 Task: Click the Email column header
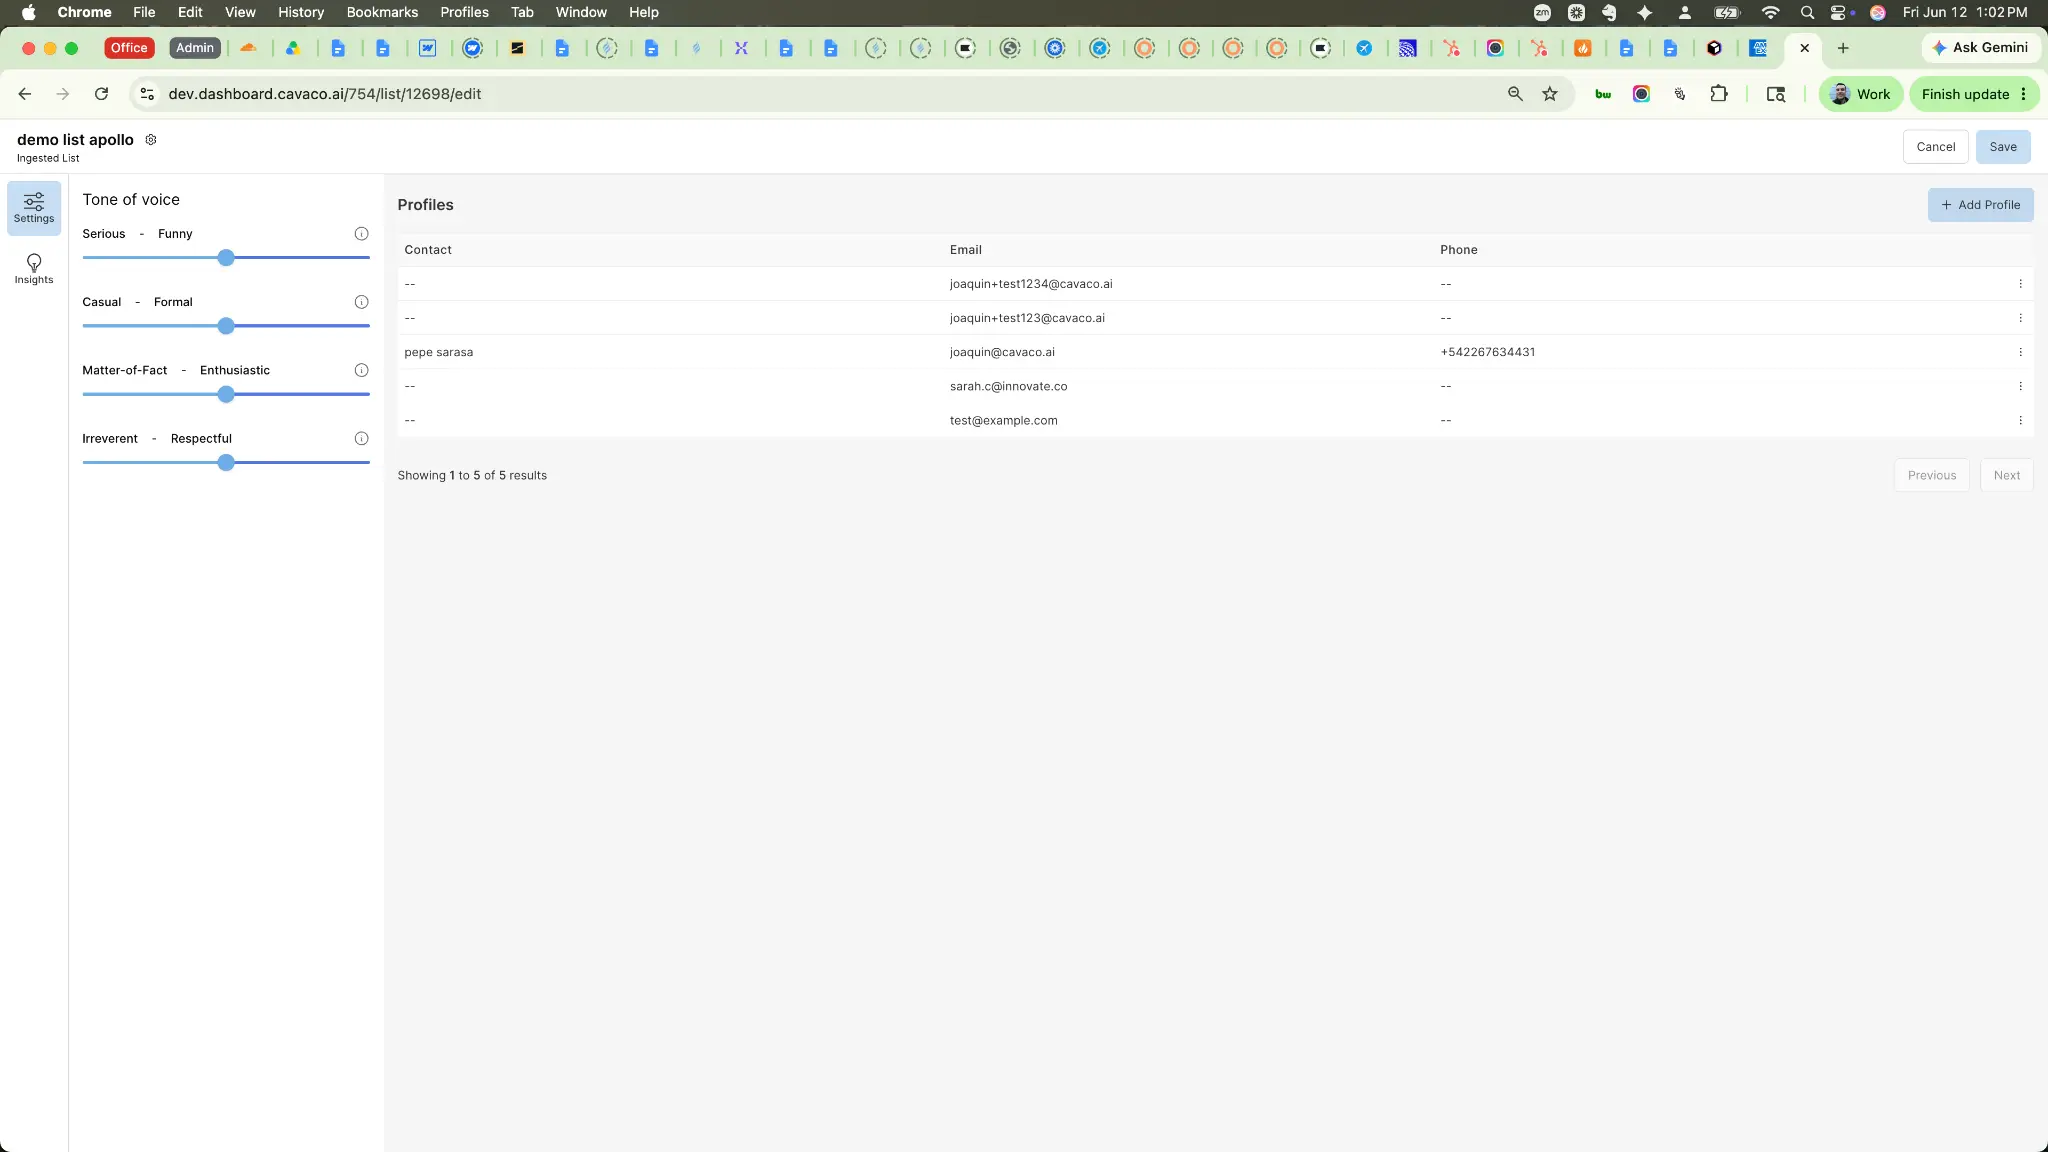pyautogui.click(x=965, y=250)
